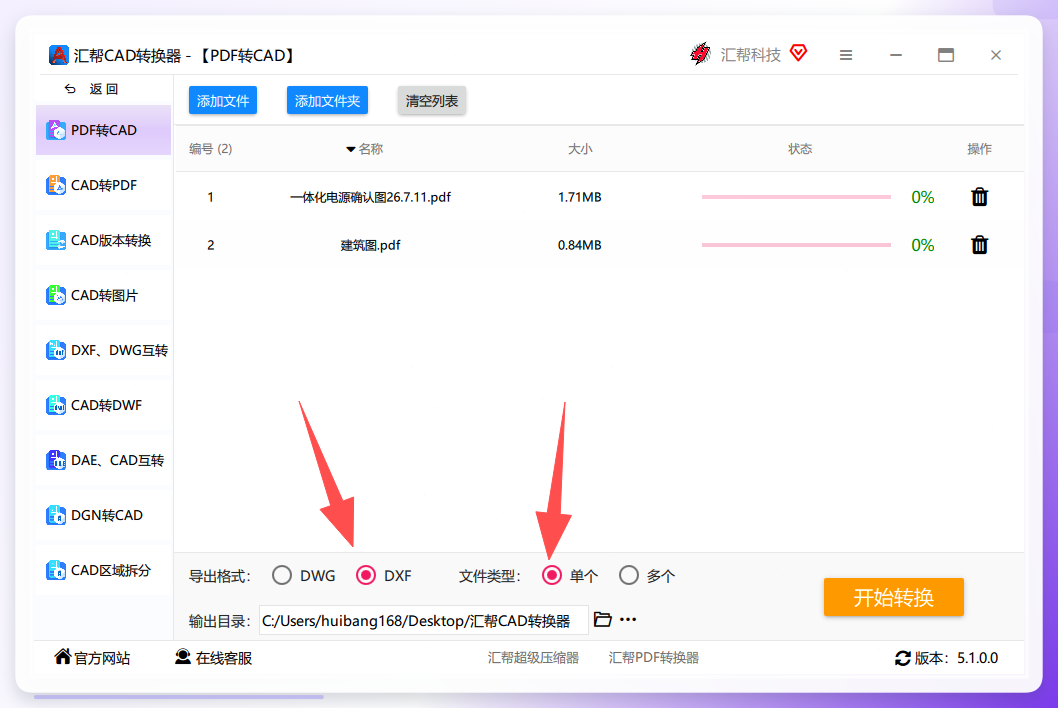Open DAE、CAD互转 in sidebar
Screen dimensions: 1058x708
pos(104,460)
